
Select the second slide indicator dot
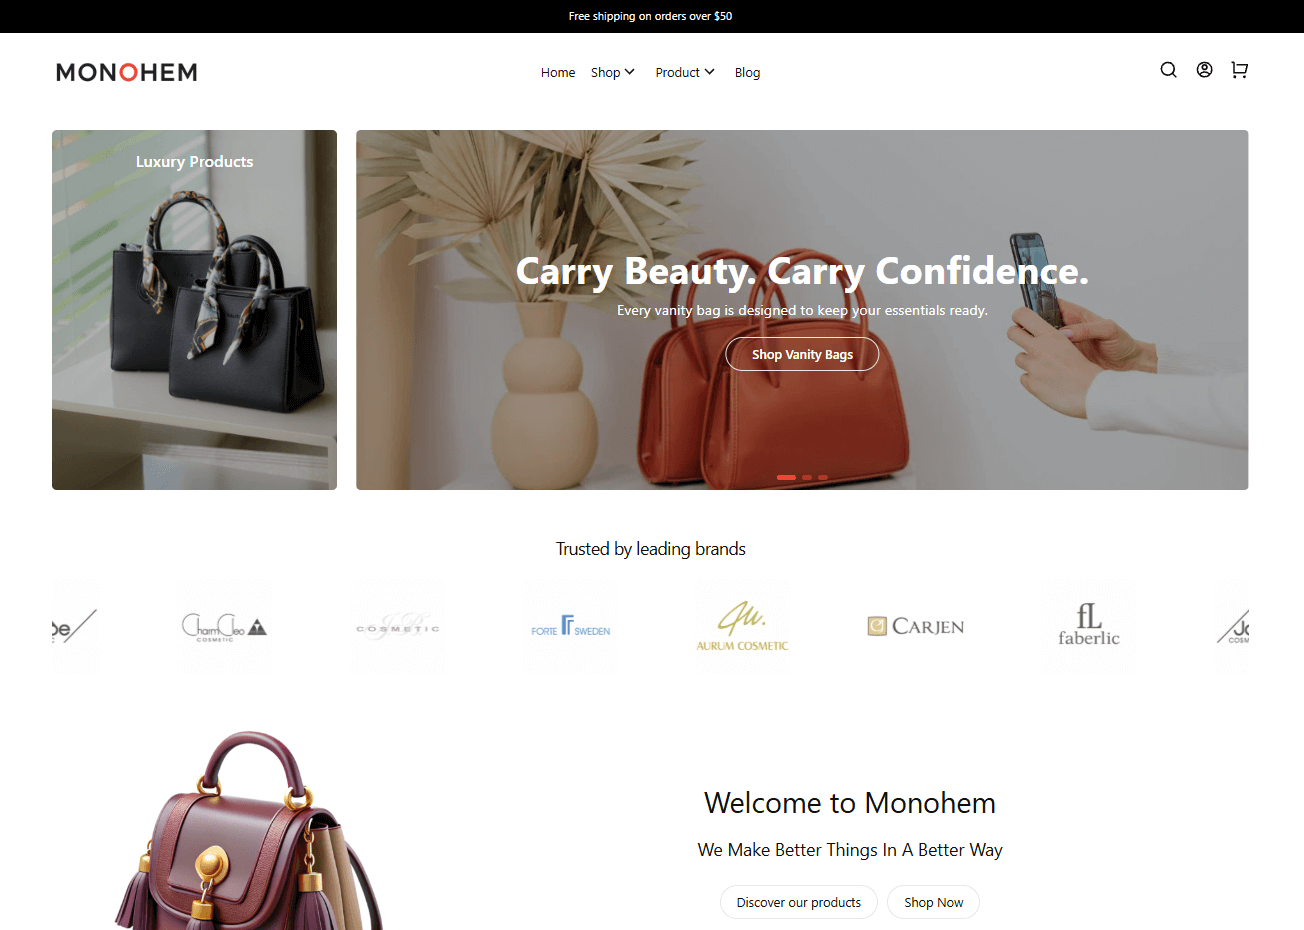(x=807, y=478)
